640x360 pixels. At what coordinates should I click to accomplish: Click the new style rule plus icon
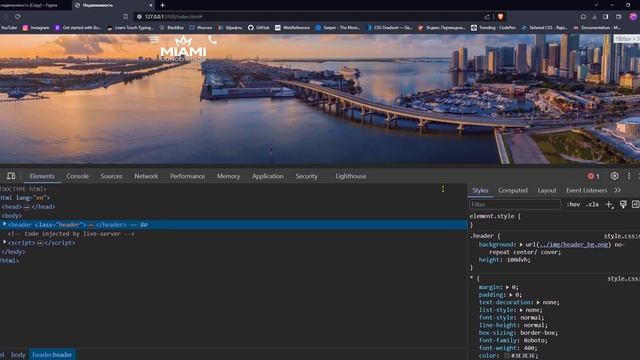click(609, 204)
